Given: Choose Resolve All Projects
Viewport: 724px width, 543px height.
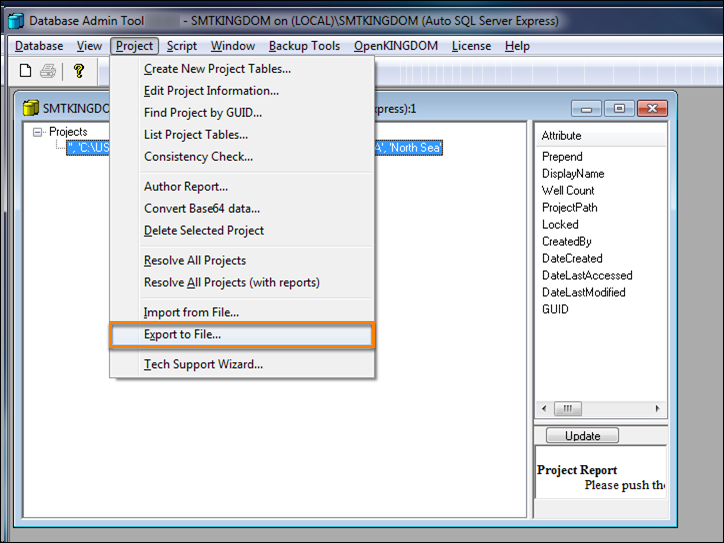Looking at the screenshot, I should pyautogui.click(x=242, y=260).
